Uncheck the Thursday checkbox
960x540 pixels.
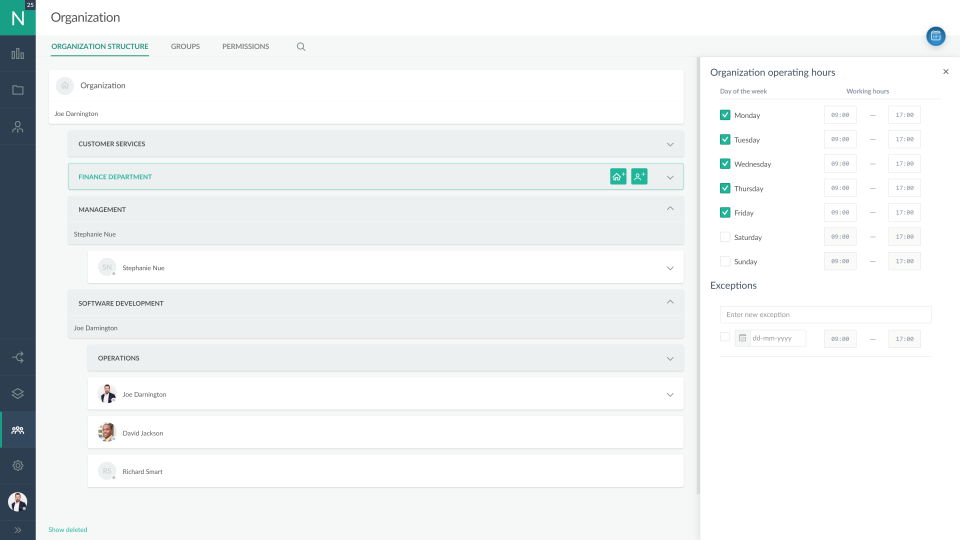[x=725, y=189]
